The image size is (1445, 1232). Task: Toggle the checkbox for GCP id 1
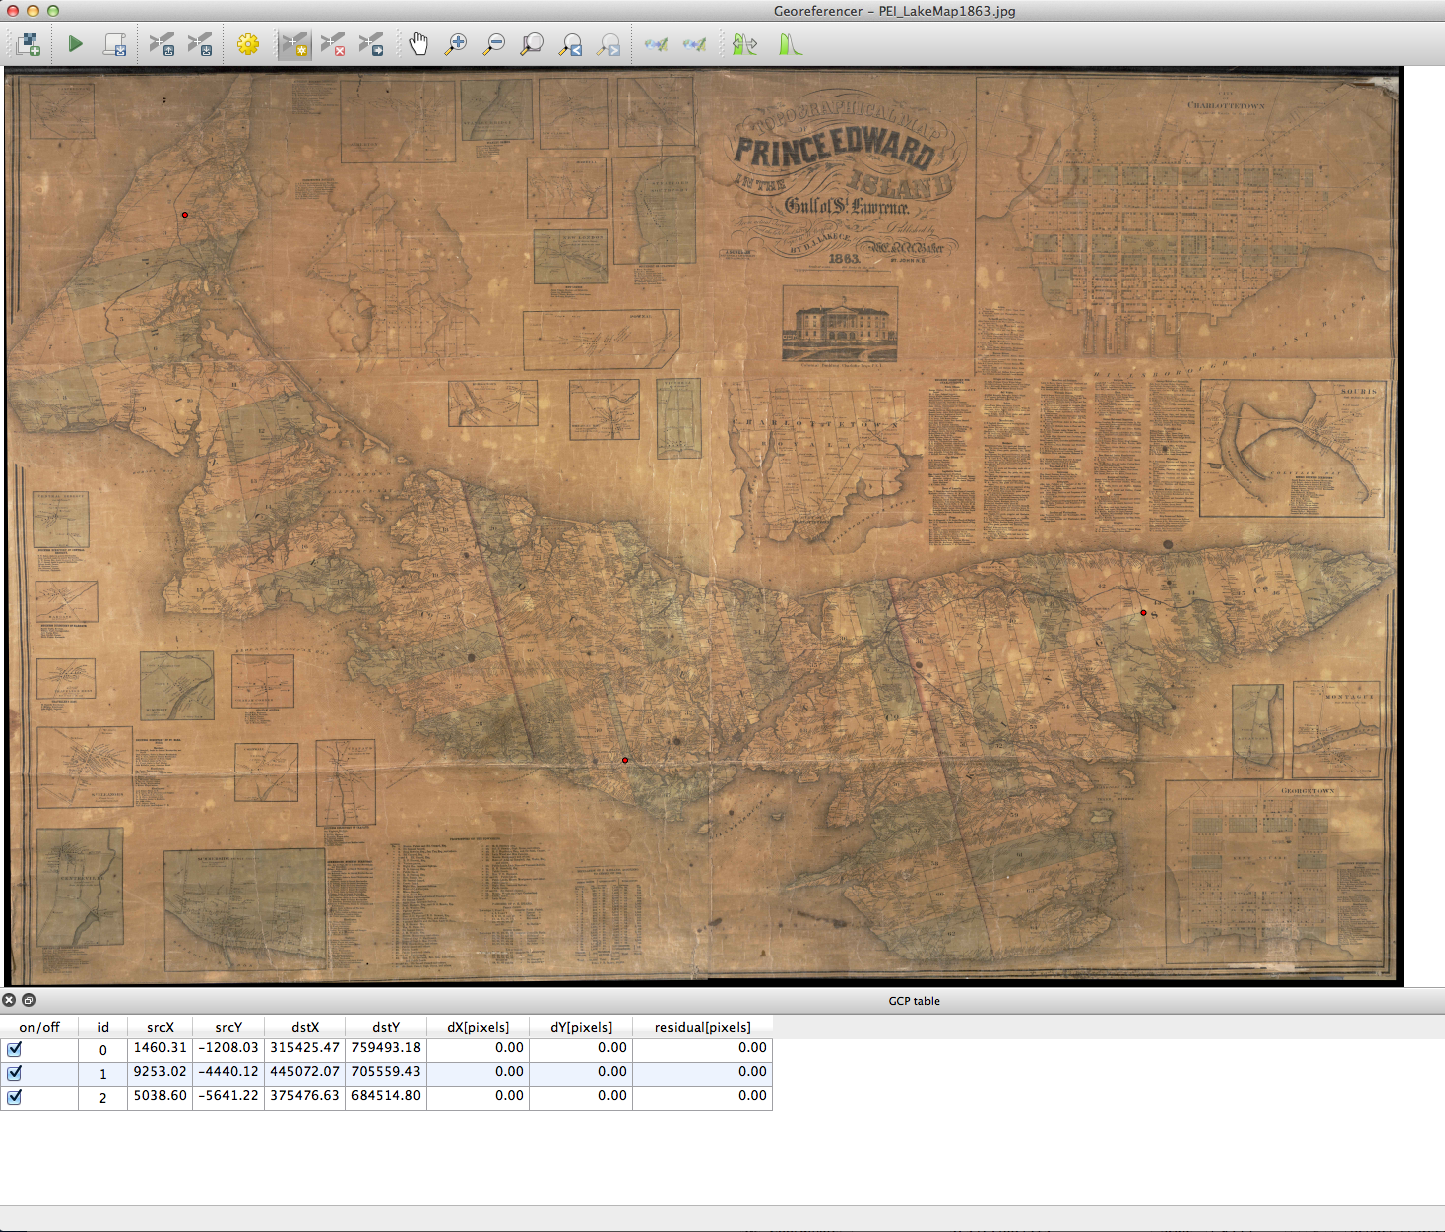point(14,1073)
